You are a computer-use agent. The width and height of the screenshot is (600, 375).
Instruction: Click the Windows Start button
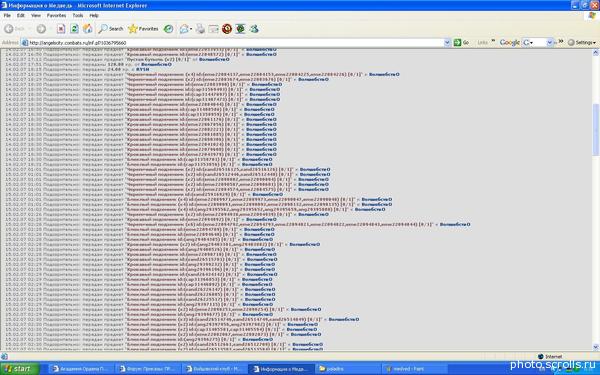[x=19, y=369]
